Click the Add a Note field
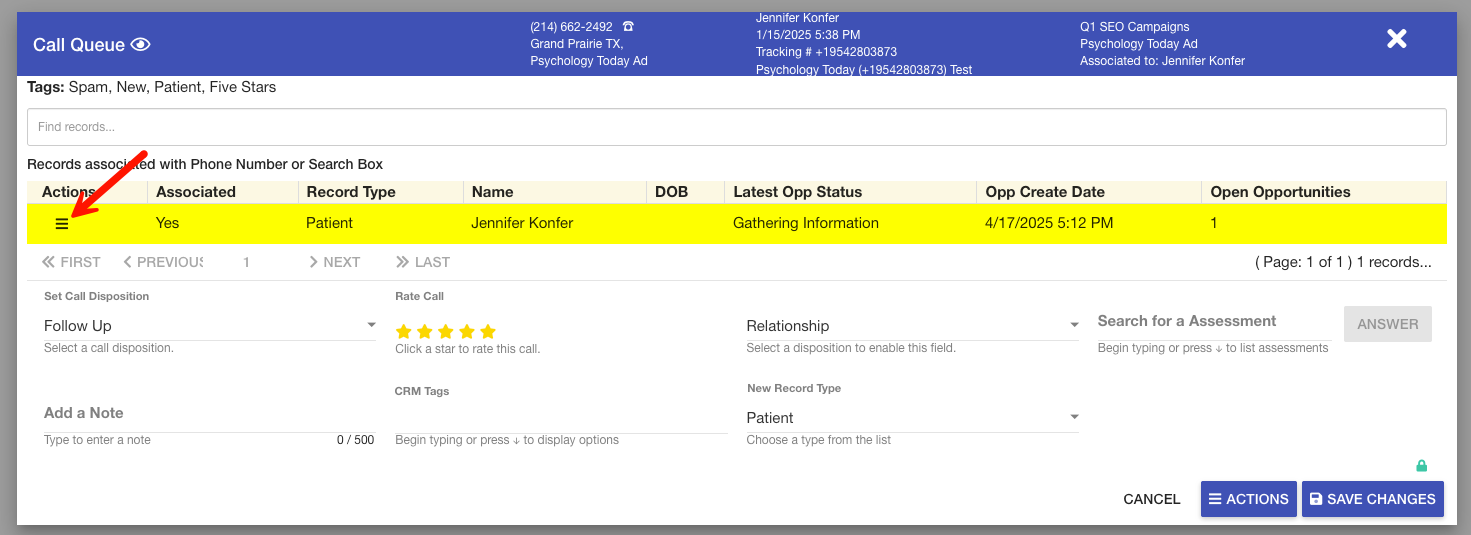The height and width of the screenshot is (535, 1471). click(x=209, y=413)
